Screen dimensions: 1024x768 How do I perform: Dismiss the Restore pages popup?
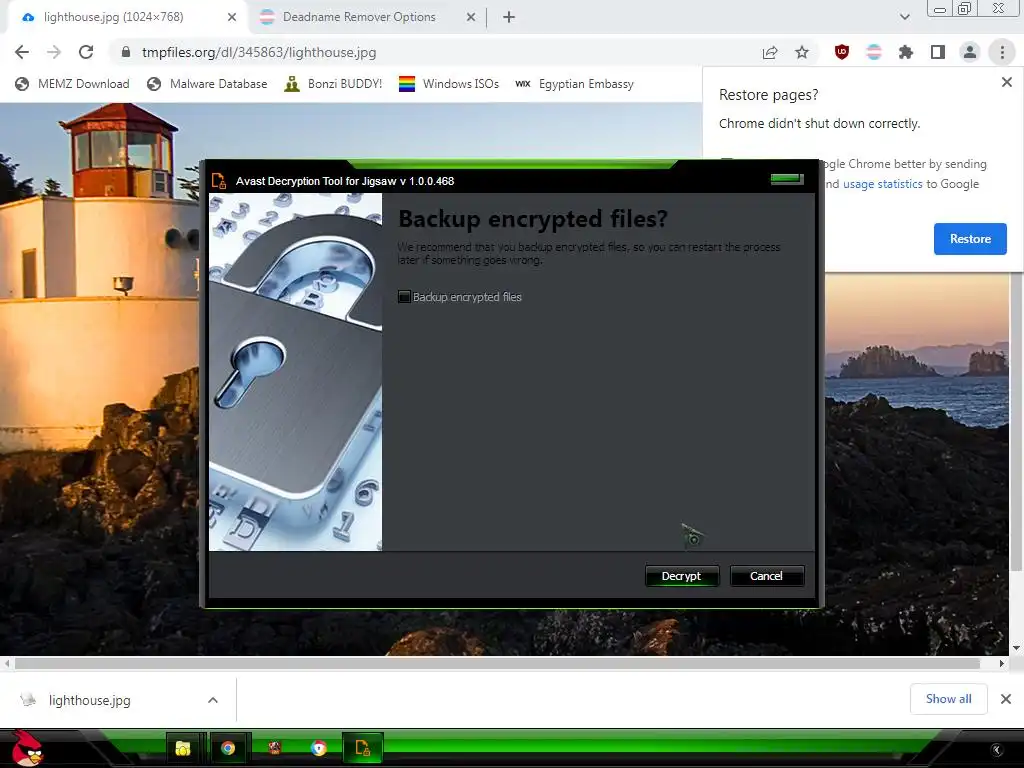click(1006, 82)
